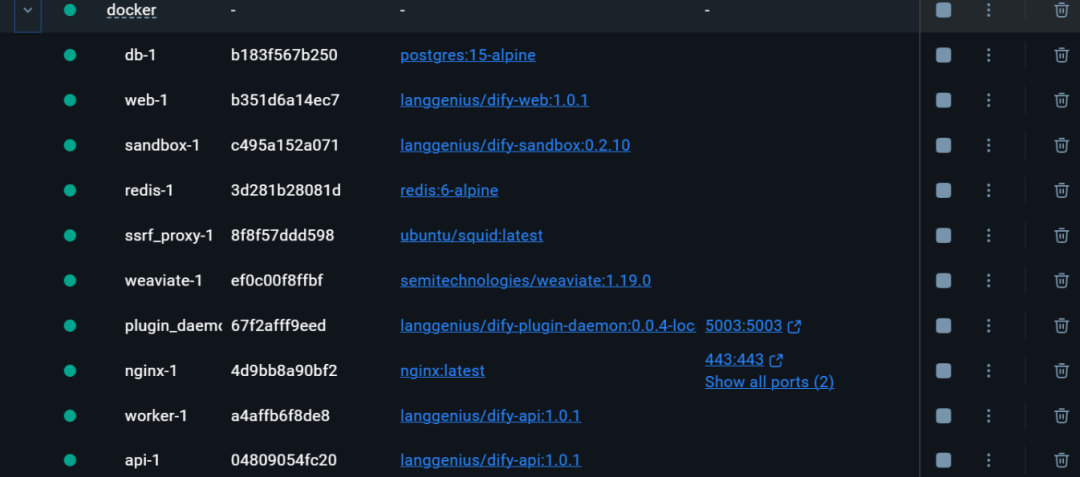Open kebab menu for web-1 container

(988, 100)
